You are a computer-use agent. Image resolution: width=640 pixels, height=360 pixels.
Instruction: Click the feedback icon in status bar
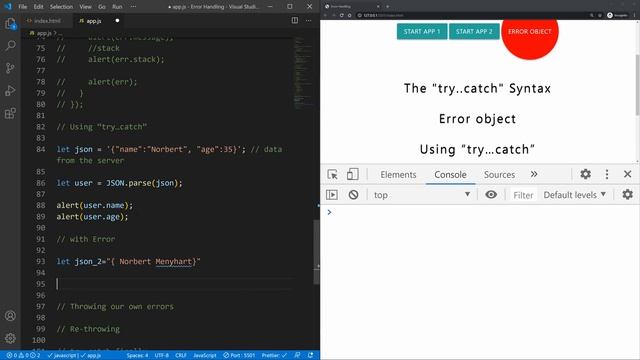(297, 356)
